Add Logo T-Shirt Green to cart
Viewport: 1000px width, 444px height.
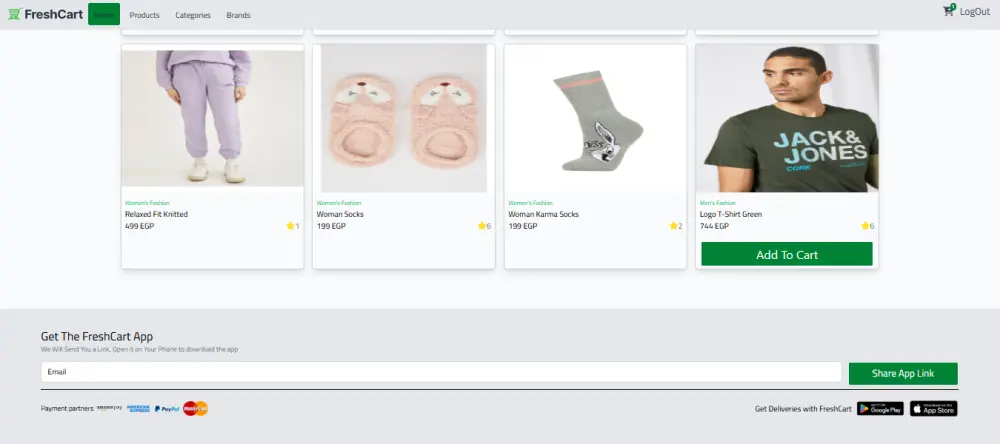click(787, 255)
